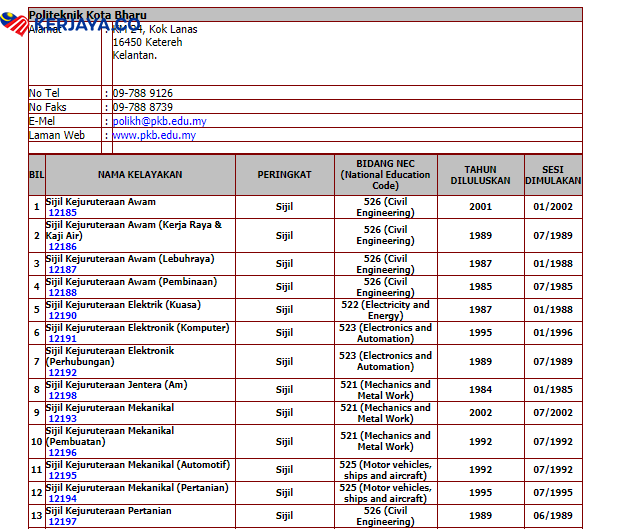Image resolution: width=634 pixels, height=529 pixels.
Task: Select text Sijil Kejuruteraan Jentera (Am)
Action: coord(116,385)
